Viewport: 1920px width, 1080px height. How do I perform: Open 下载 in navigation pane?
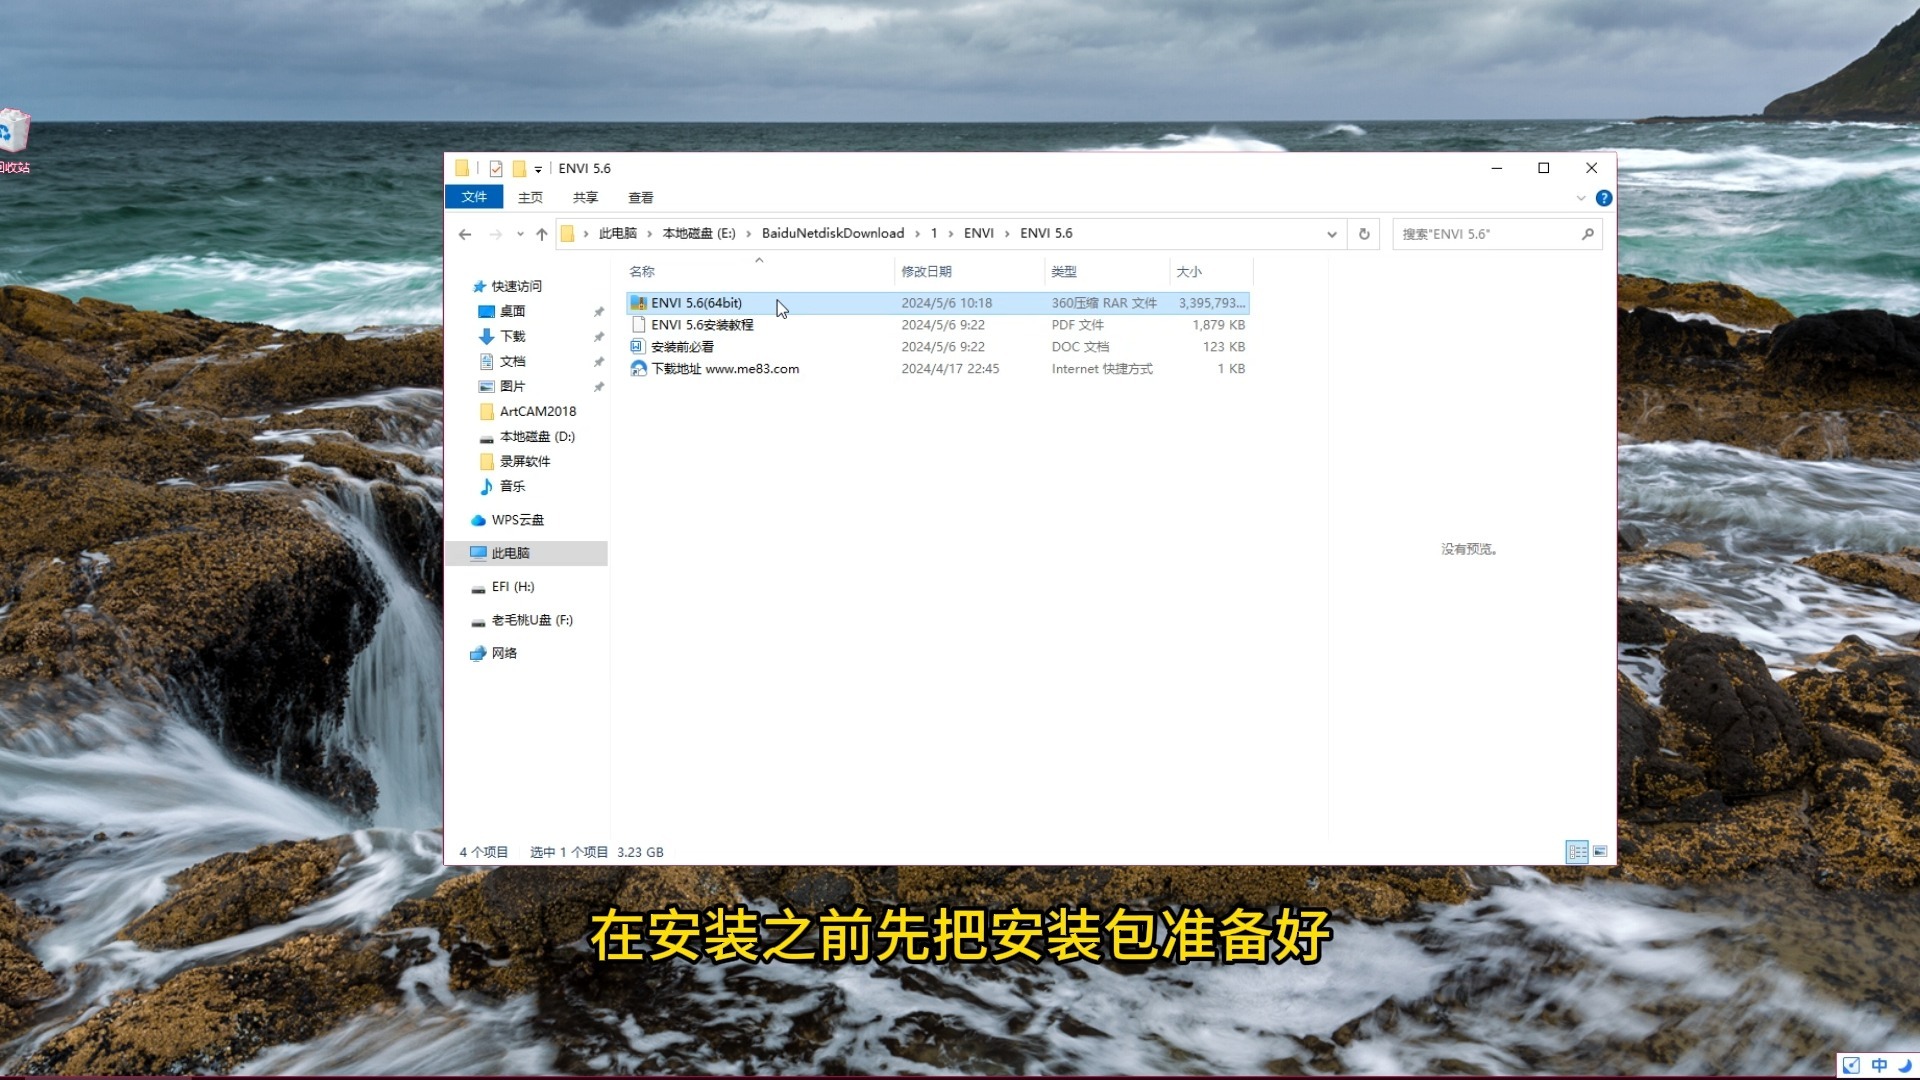click(512, 336)
